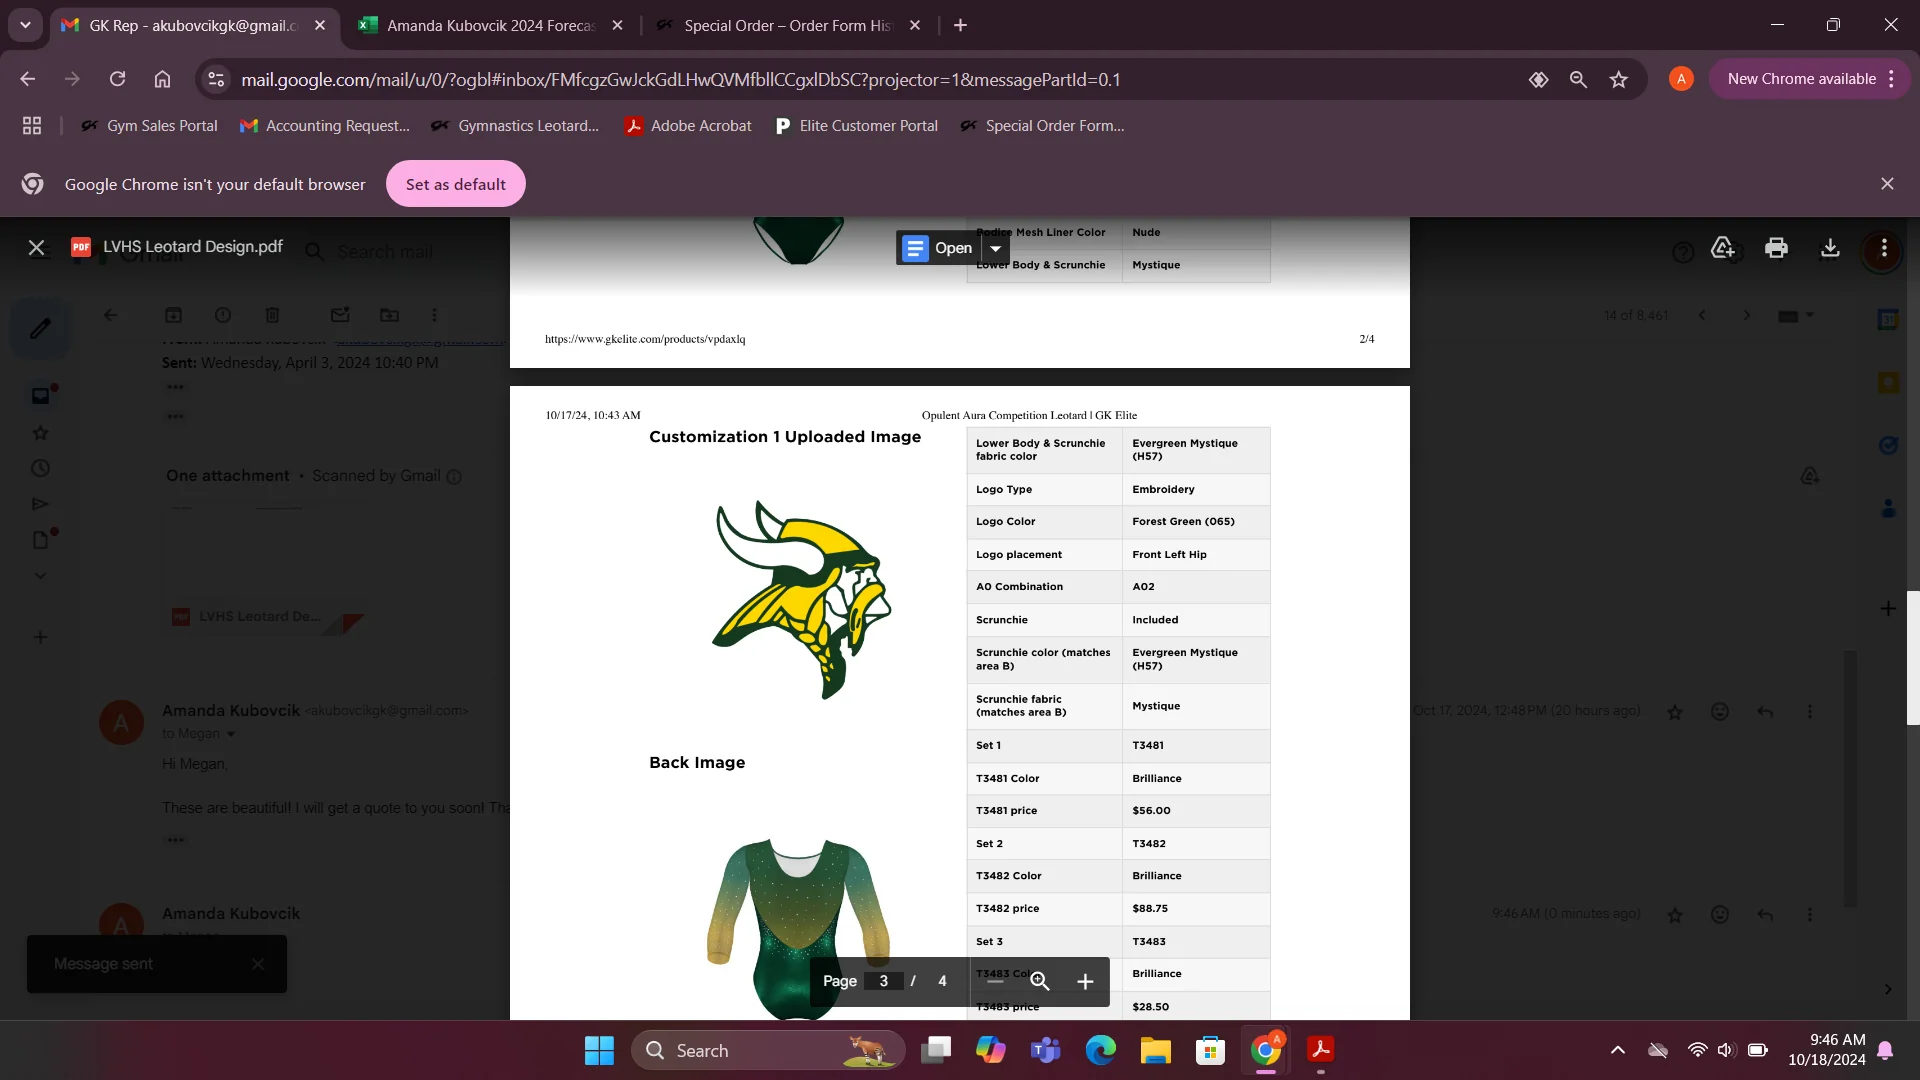Open Adobe Acrobat bookmark
Viewport: 1920px width, 1080px height.
click(x=688, y=126)
